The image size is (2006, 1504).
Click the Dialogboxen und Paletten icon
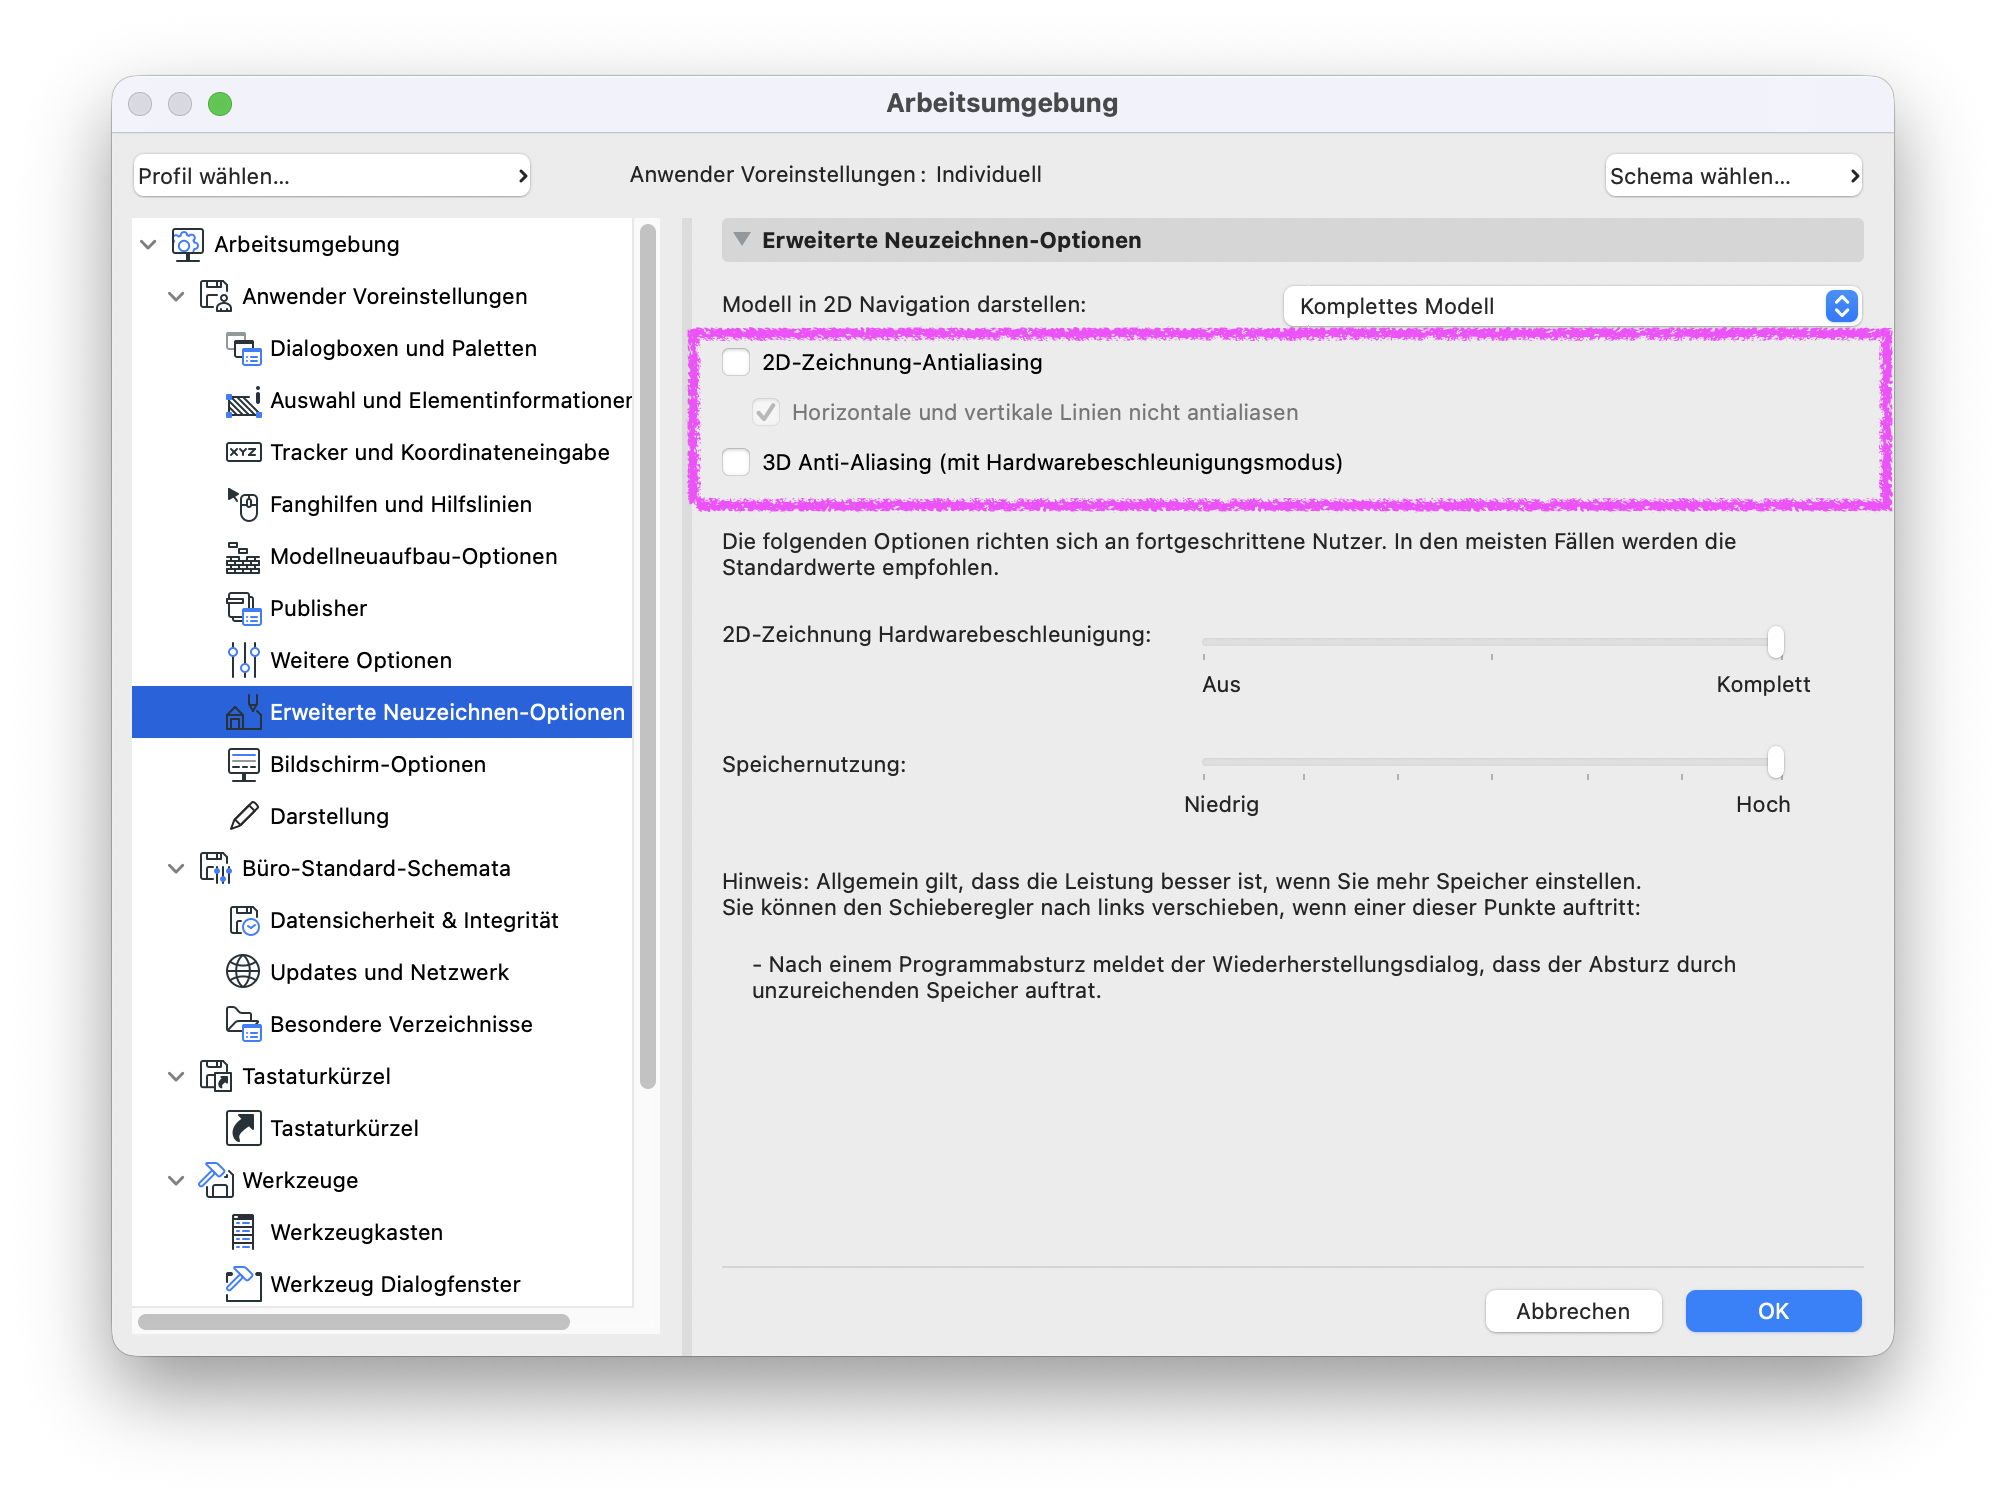243,348
